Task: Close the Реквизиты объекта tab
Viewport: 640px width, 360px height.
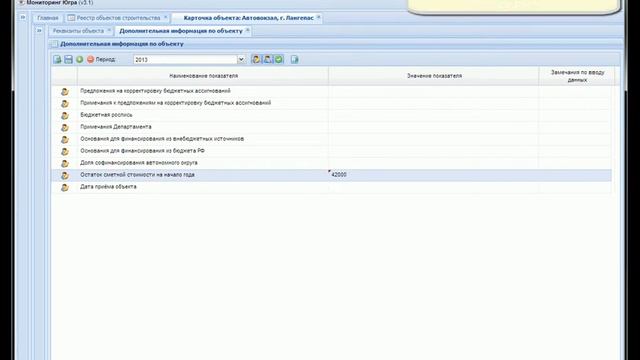Action: [109, 30]
